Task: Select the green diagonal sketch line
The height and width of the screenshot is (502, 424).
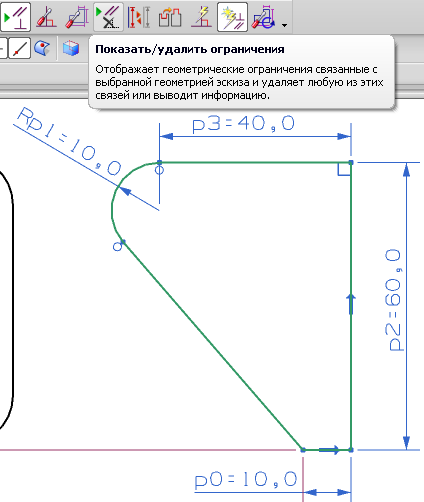Action: pyautogui.click(x=213, y=345)
